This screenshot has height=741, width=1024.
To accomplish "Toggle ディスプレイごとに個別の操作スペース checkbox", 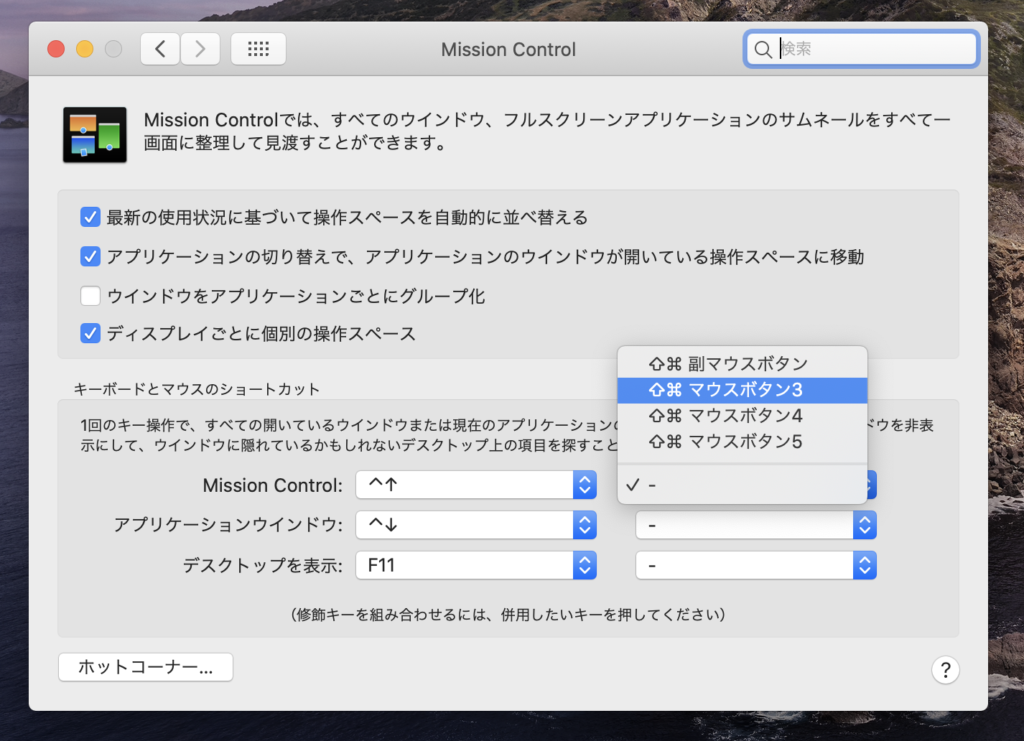I will tap(90, 334).
